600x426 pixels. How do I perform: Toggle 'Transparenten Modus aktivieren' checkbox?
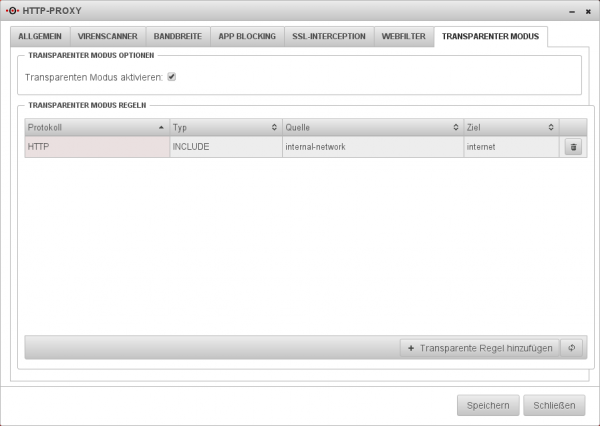pyautogui.click(x=173, y=76)
